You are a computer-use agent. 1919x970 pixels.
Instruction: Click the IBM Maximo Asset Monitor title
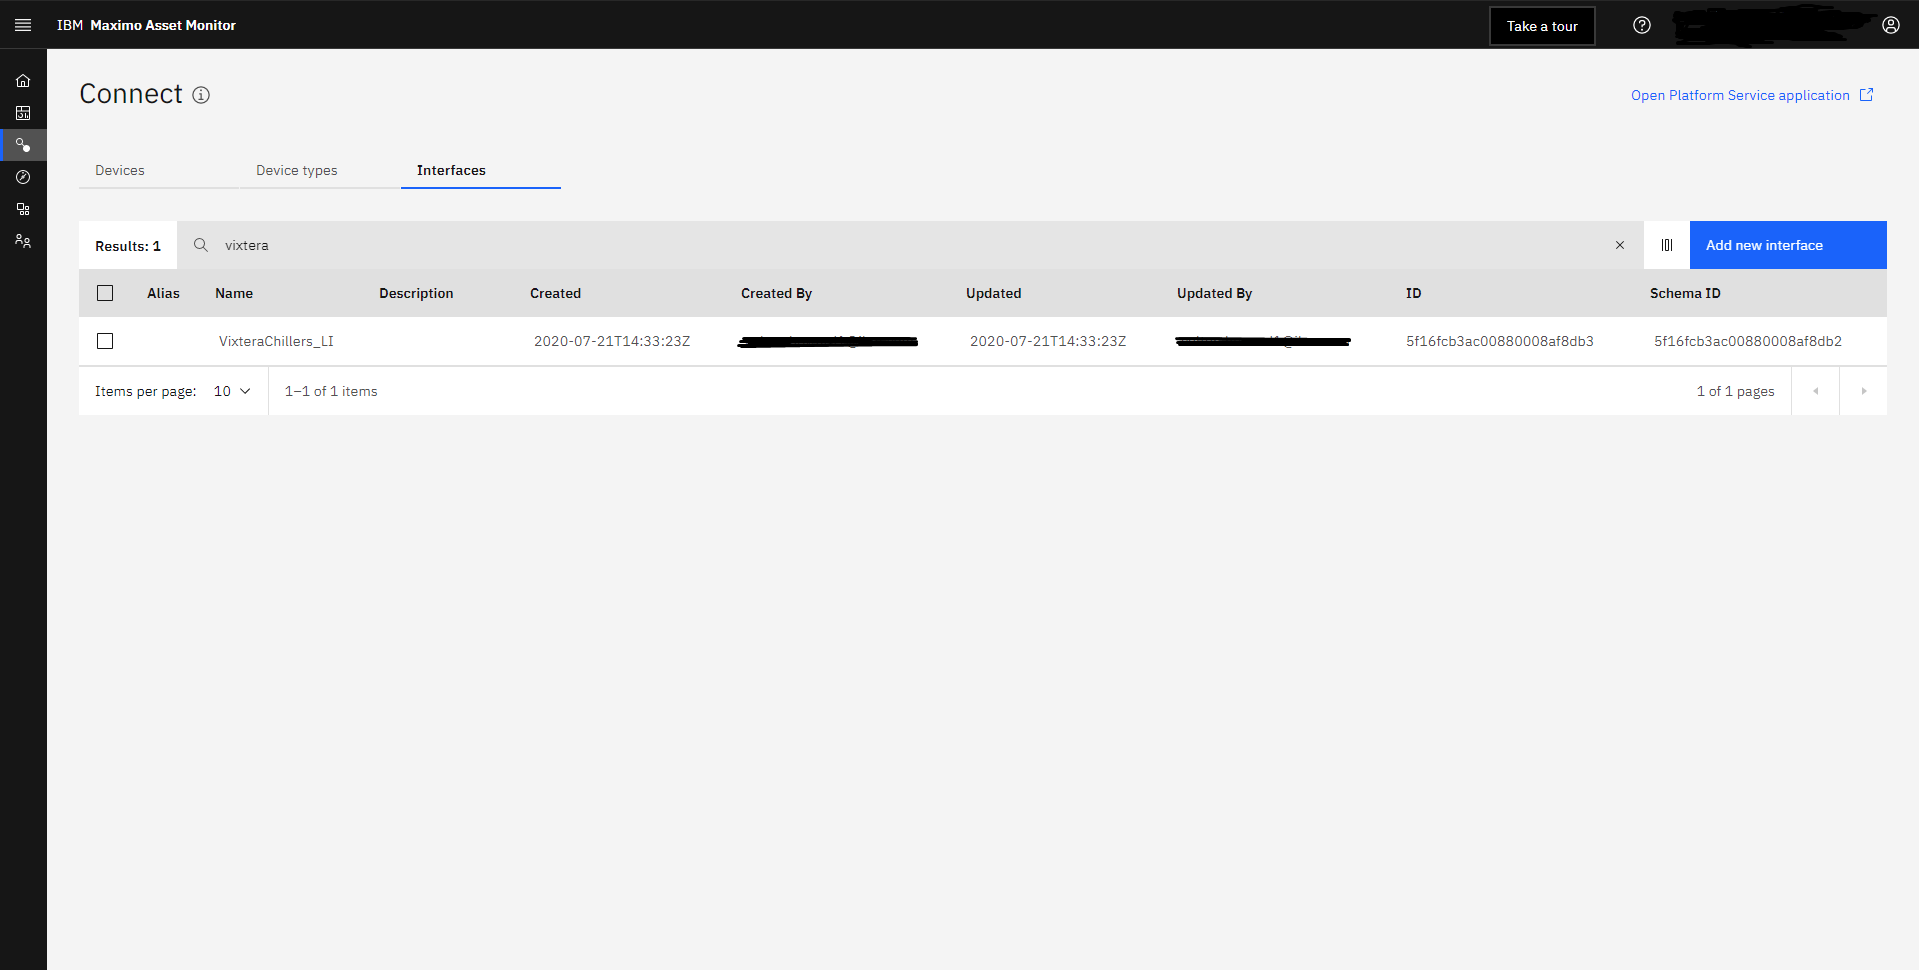point(146,25)
